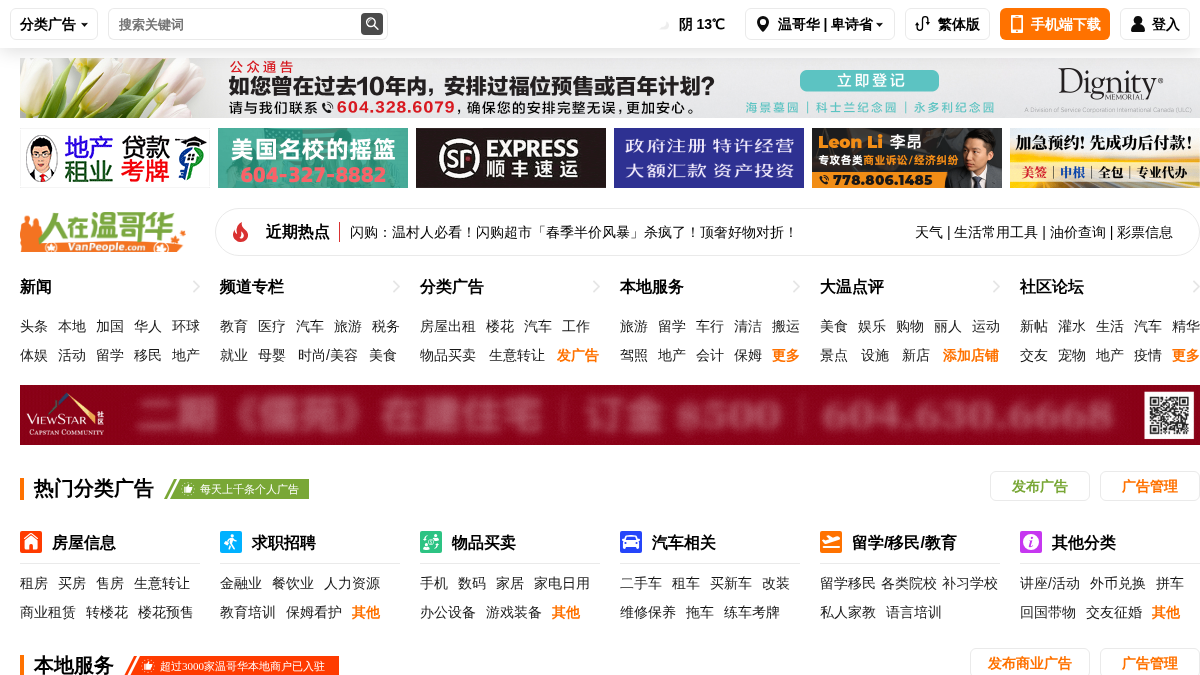
Task: Open the ViewStar banner ad
Action: 610,415
